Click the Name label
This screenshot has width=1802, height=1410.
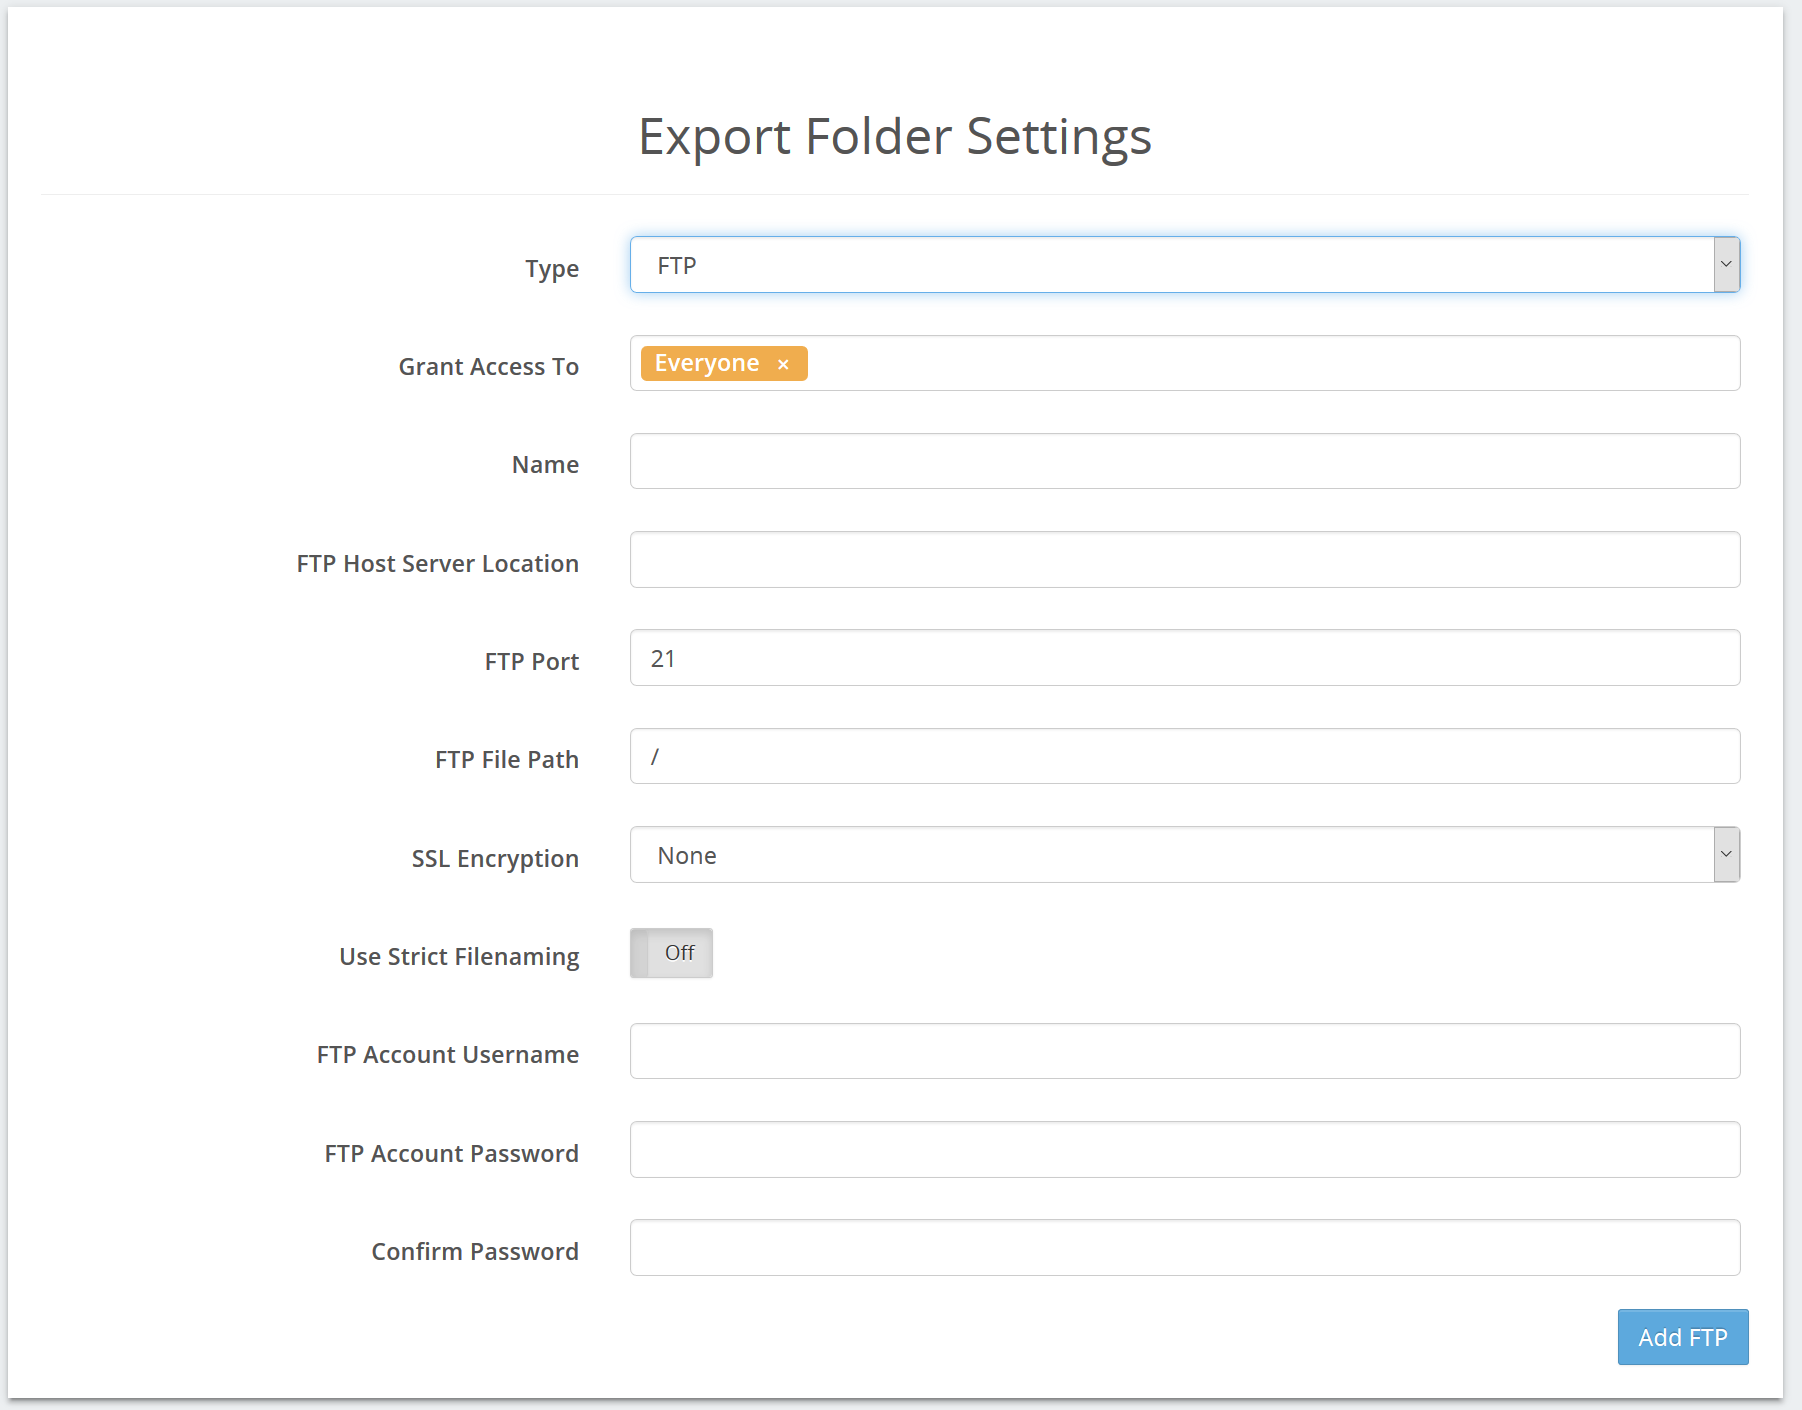coord(546,465)
